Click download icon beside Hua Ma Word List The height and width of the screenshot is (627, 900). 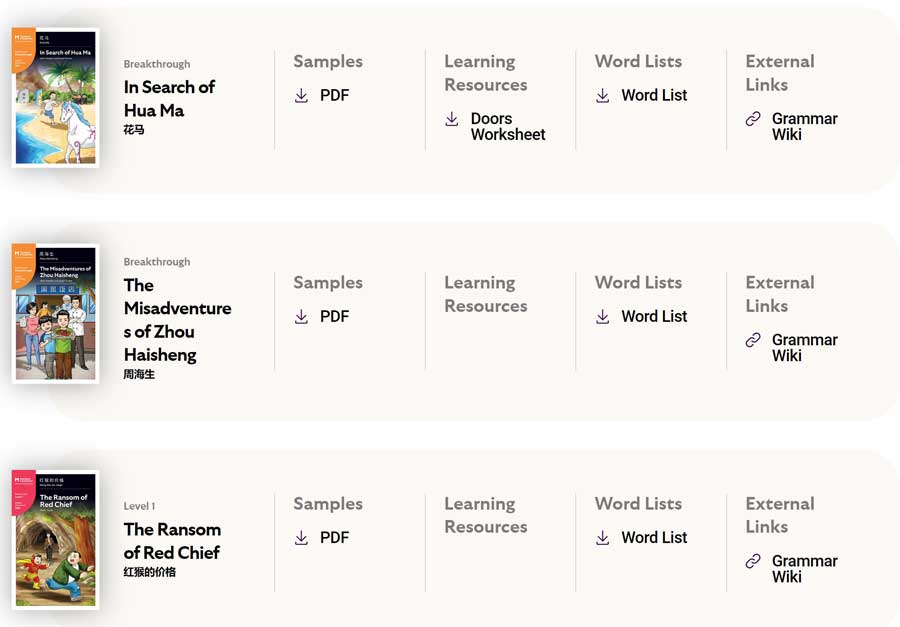coord(602,96)
